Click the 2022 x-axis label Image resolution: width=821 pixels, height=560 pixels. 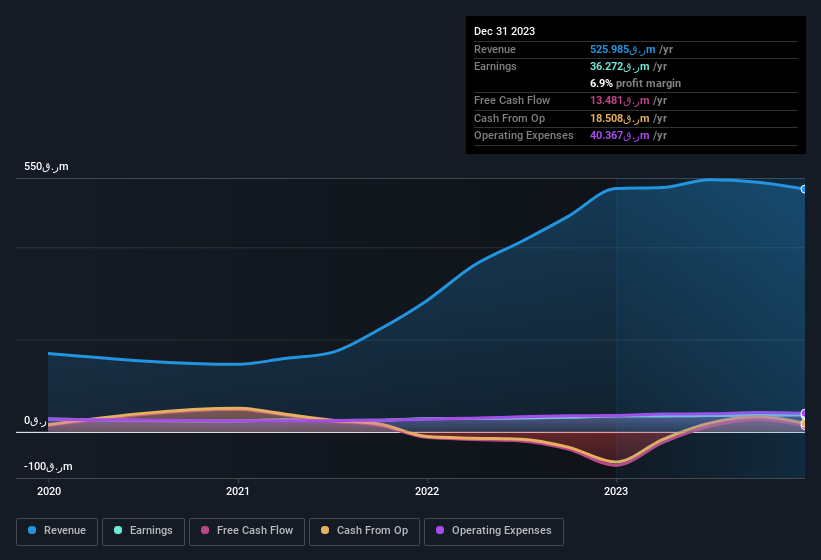coord(427,491)
